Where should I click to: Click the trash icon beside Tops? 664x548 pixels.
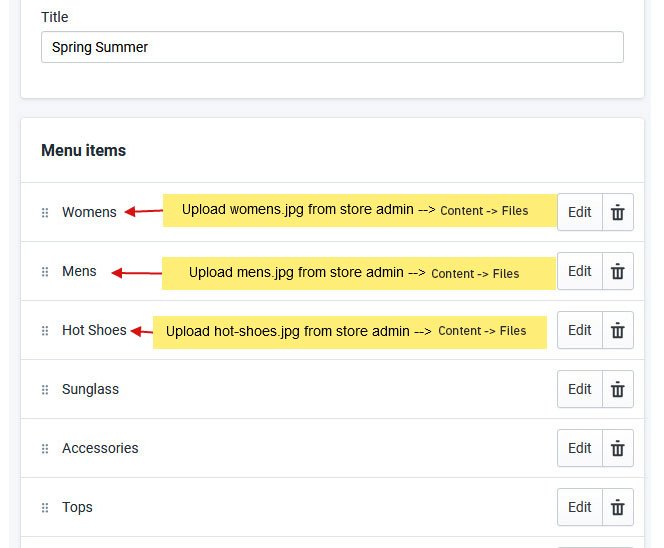click(618, 507)
